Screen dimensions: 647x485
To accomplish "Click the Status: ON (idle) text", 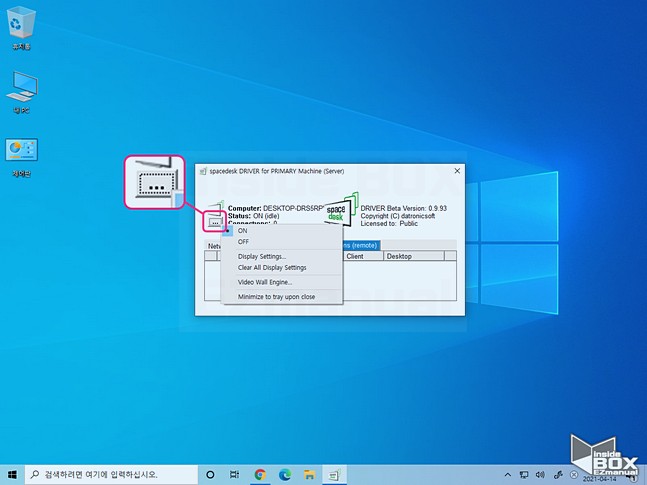I will (x=253, y=216).
